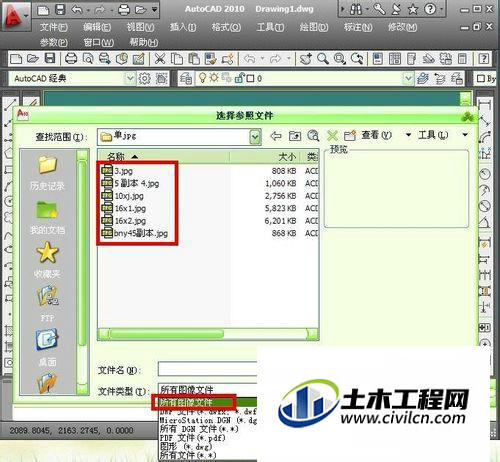The width and height of the screenshot is (500, 462).
Task: Click Create New Folder icon in dialog
Action: click(x=350, y=135)
